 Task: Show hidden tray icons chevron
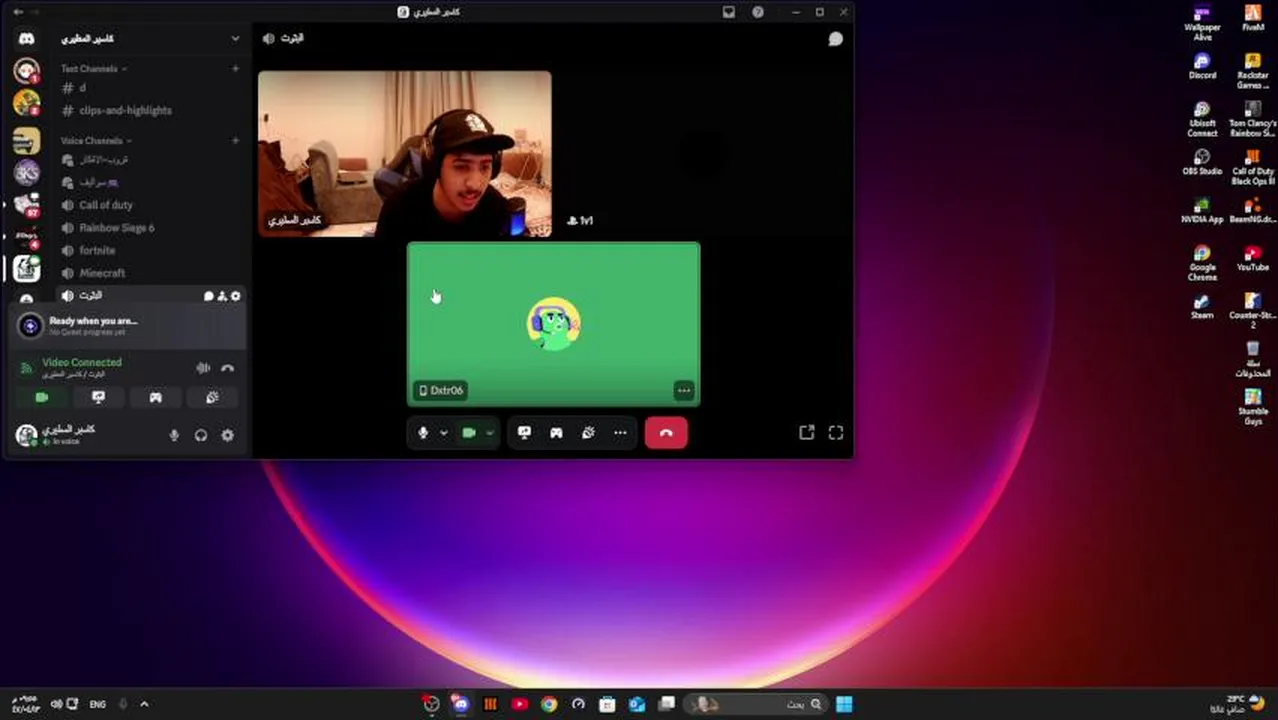pyautogui.click(x=144, y=704)
